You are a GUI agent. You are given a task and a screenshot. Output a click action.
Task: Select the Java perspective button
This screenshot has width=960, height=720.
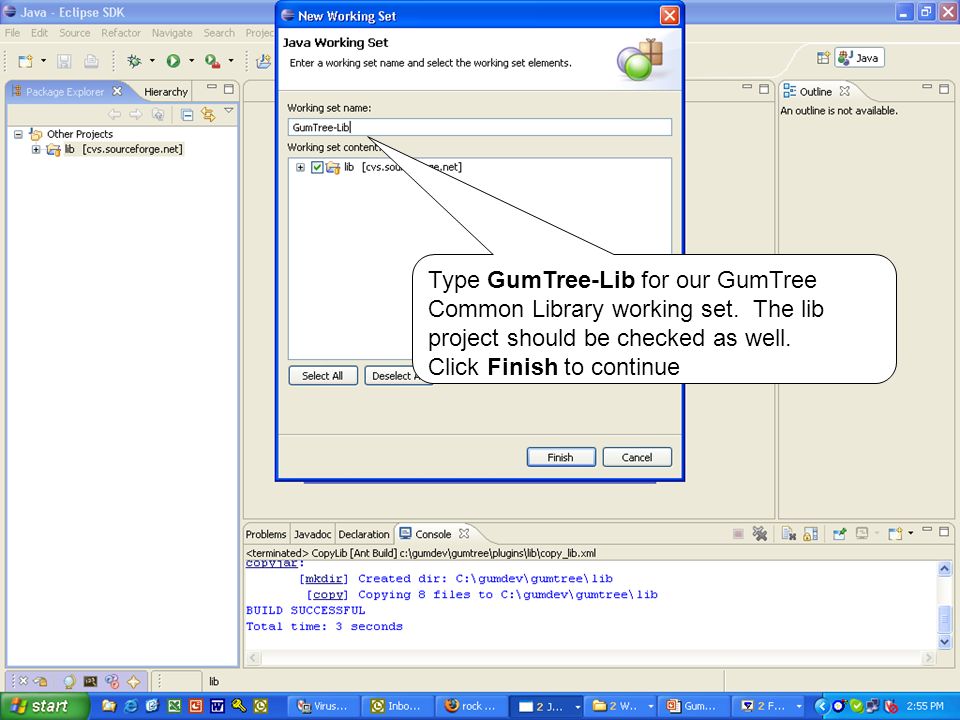(860, 58)
